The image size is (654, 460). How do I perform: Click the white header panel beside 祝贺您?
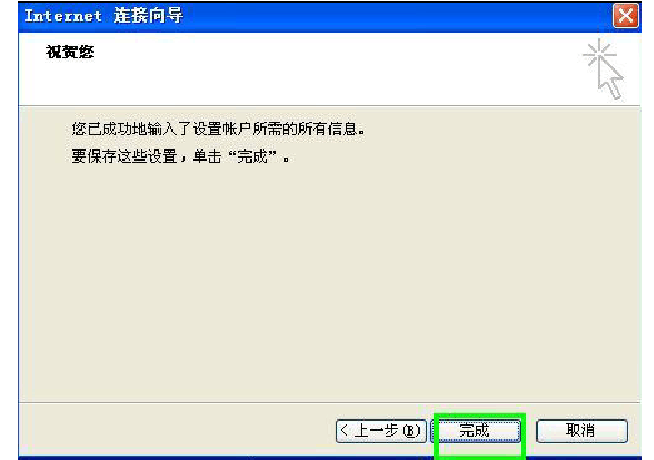(334, 69)
